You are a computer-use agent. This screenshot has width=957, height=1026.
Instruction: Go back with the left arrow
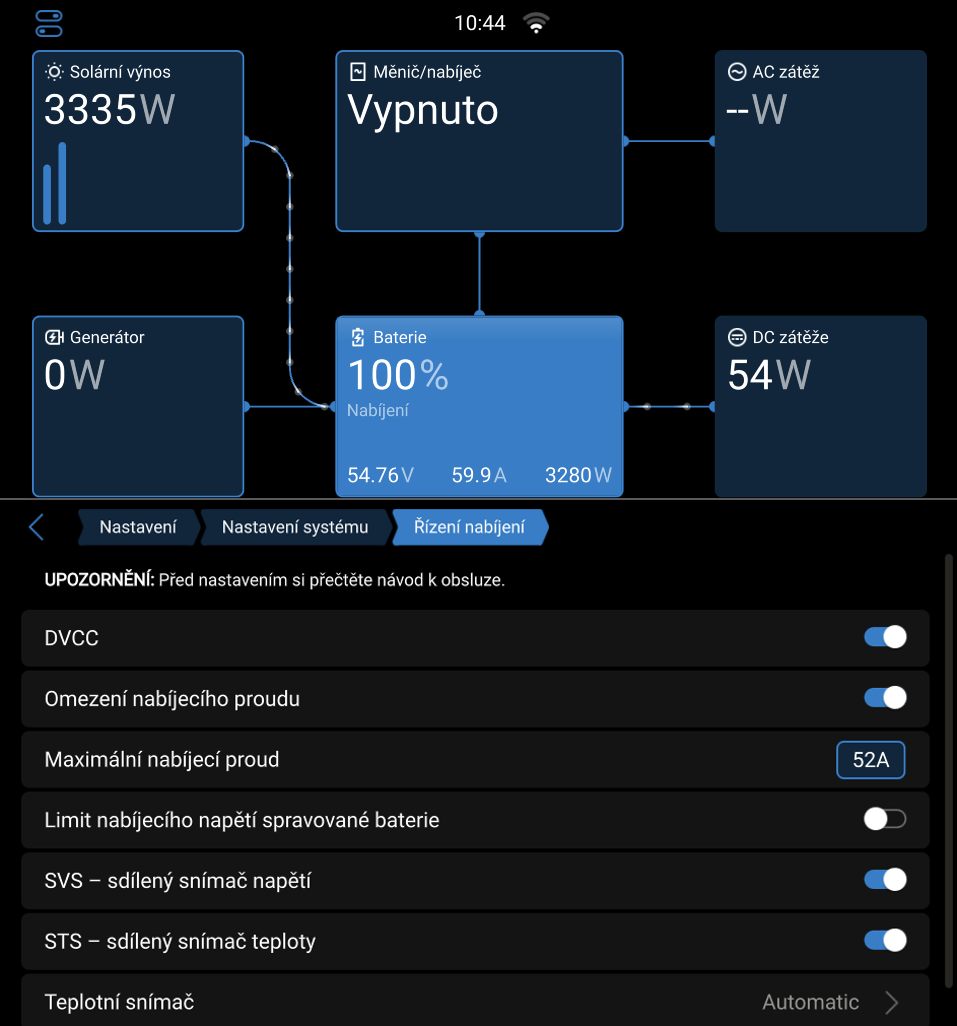tap(37, 527)
